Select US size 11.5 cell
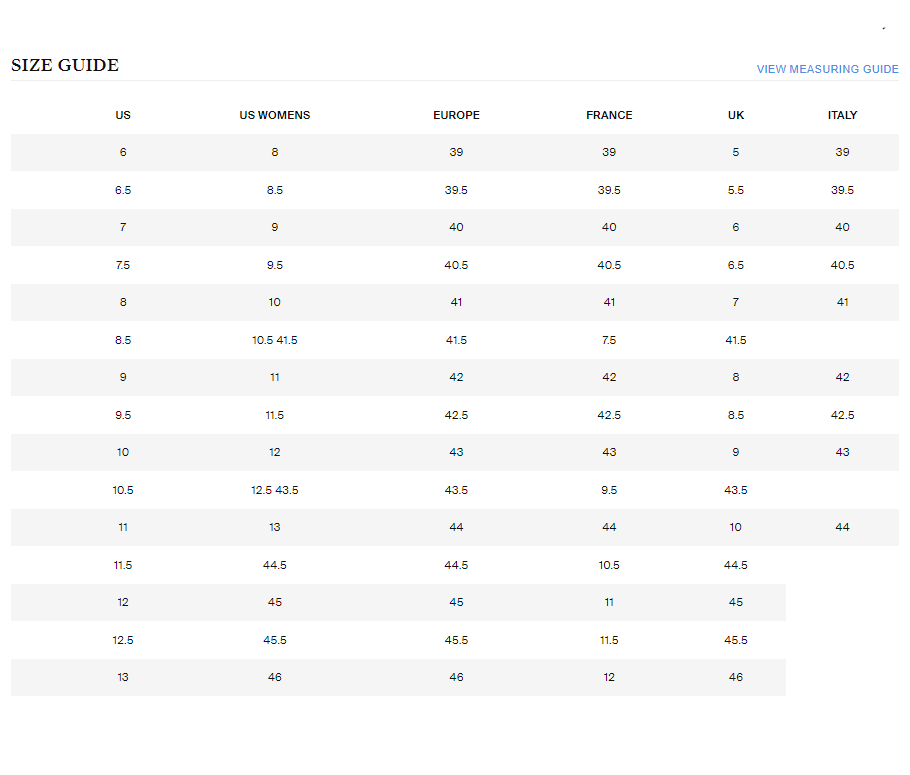The width and height of the screenshot is (910, 775). [123, 565]
